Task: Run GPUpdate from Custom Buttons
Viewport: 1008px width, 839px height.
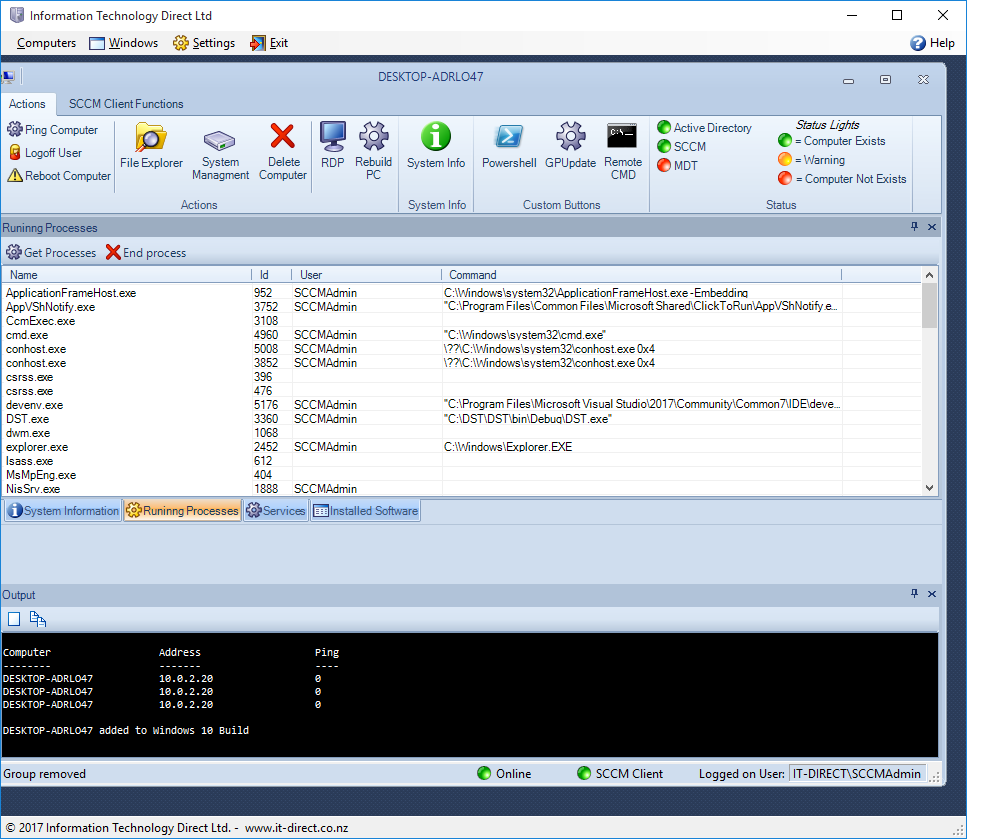Action: point(570,137)
